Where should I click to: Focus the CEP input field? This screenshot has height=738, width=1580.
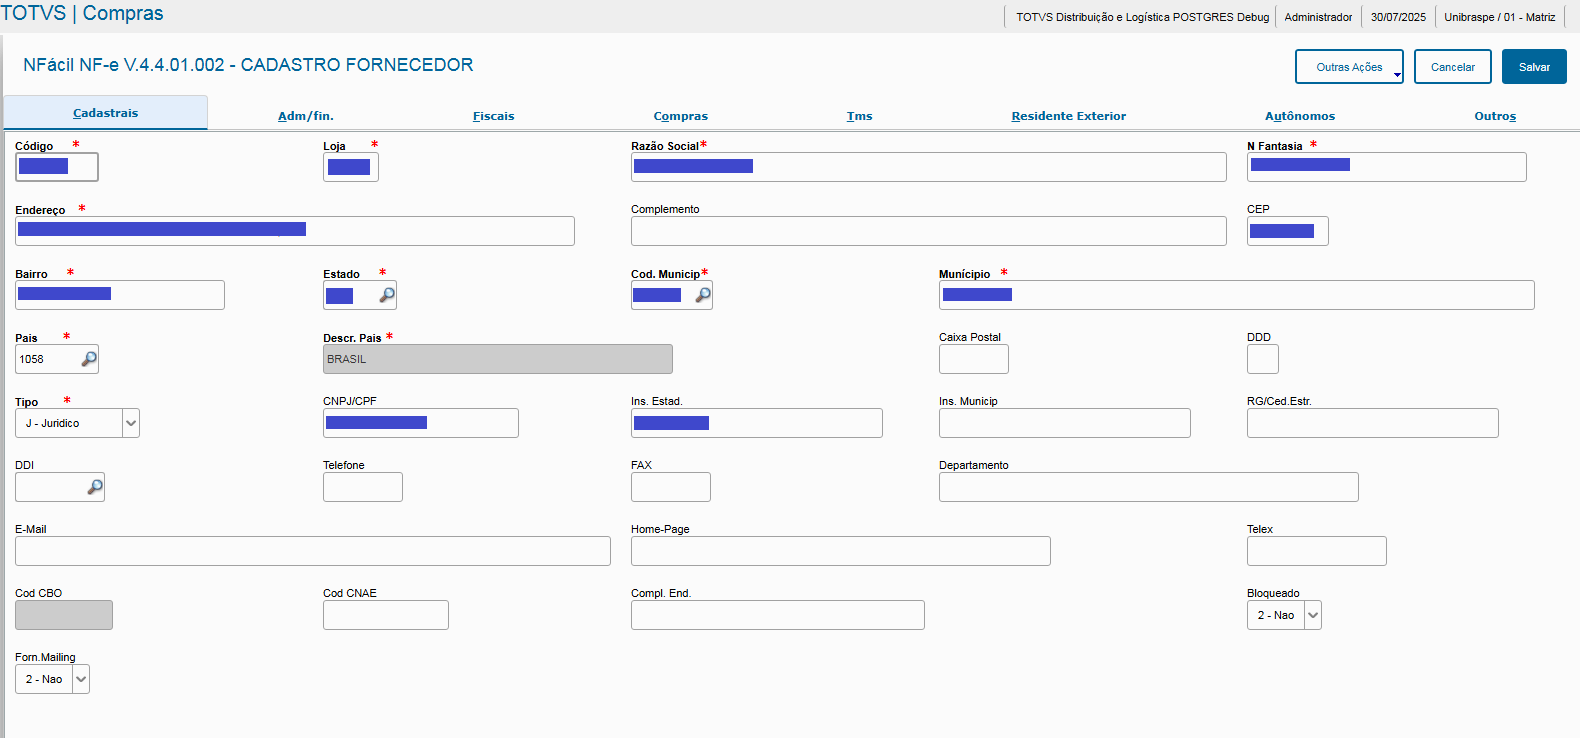pyautogui.click(x=1288, y=231)
